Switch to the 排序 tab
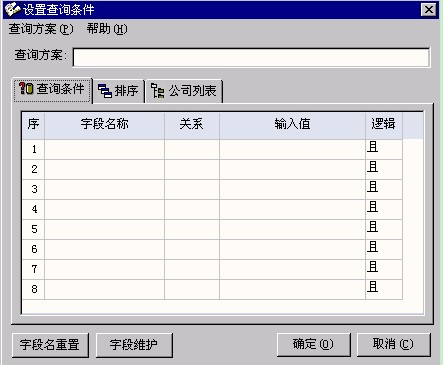Viewport: 443px width, 365px height. 119,91
